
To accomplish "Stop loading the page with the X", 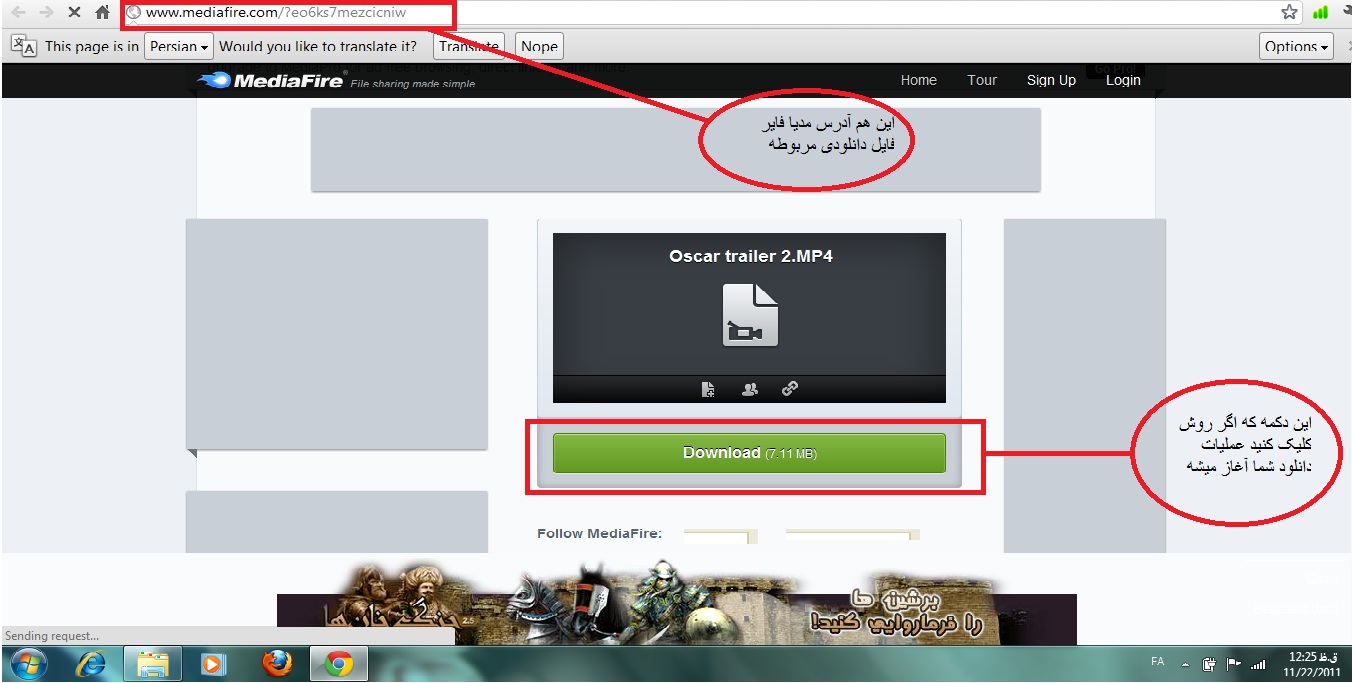I will click(x=74, y=13).
